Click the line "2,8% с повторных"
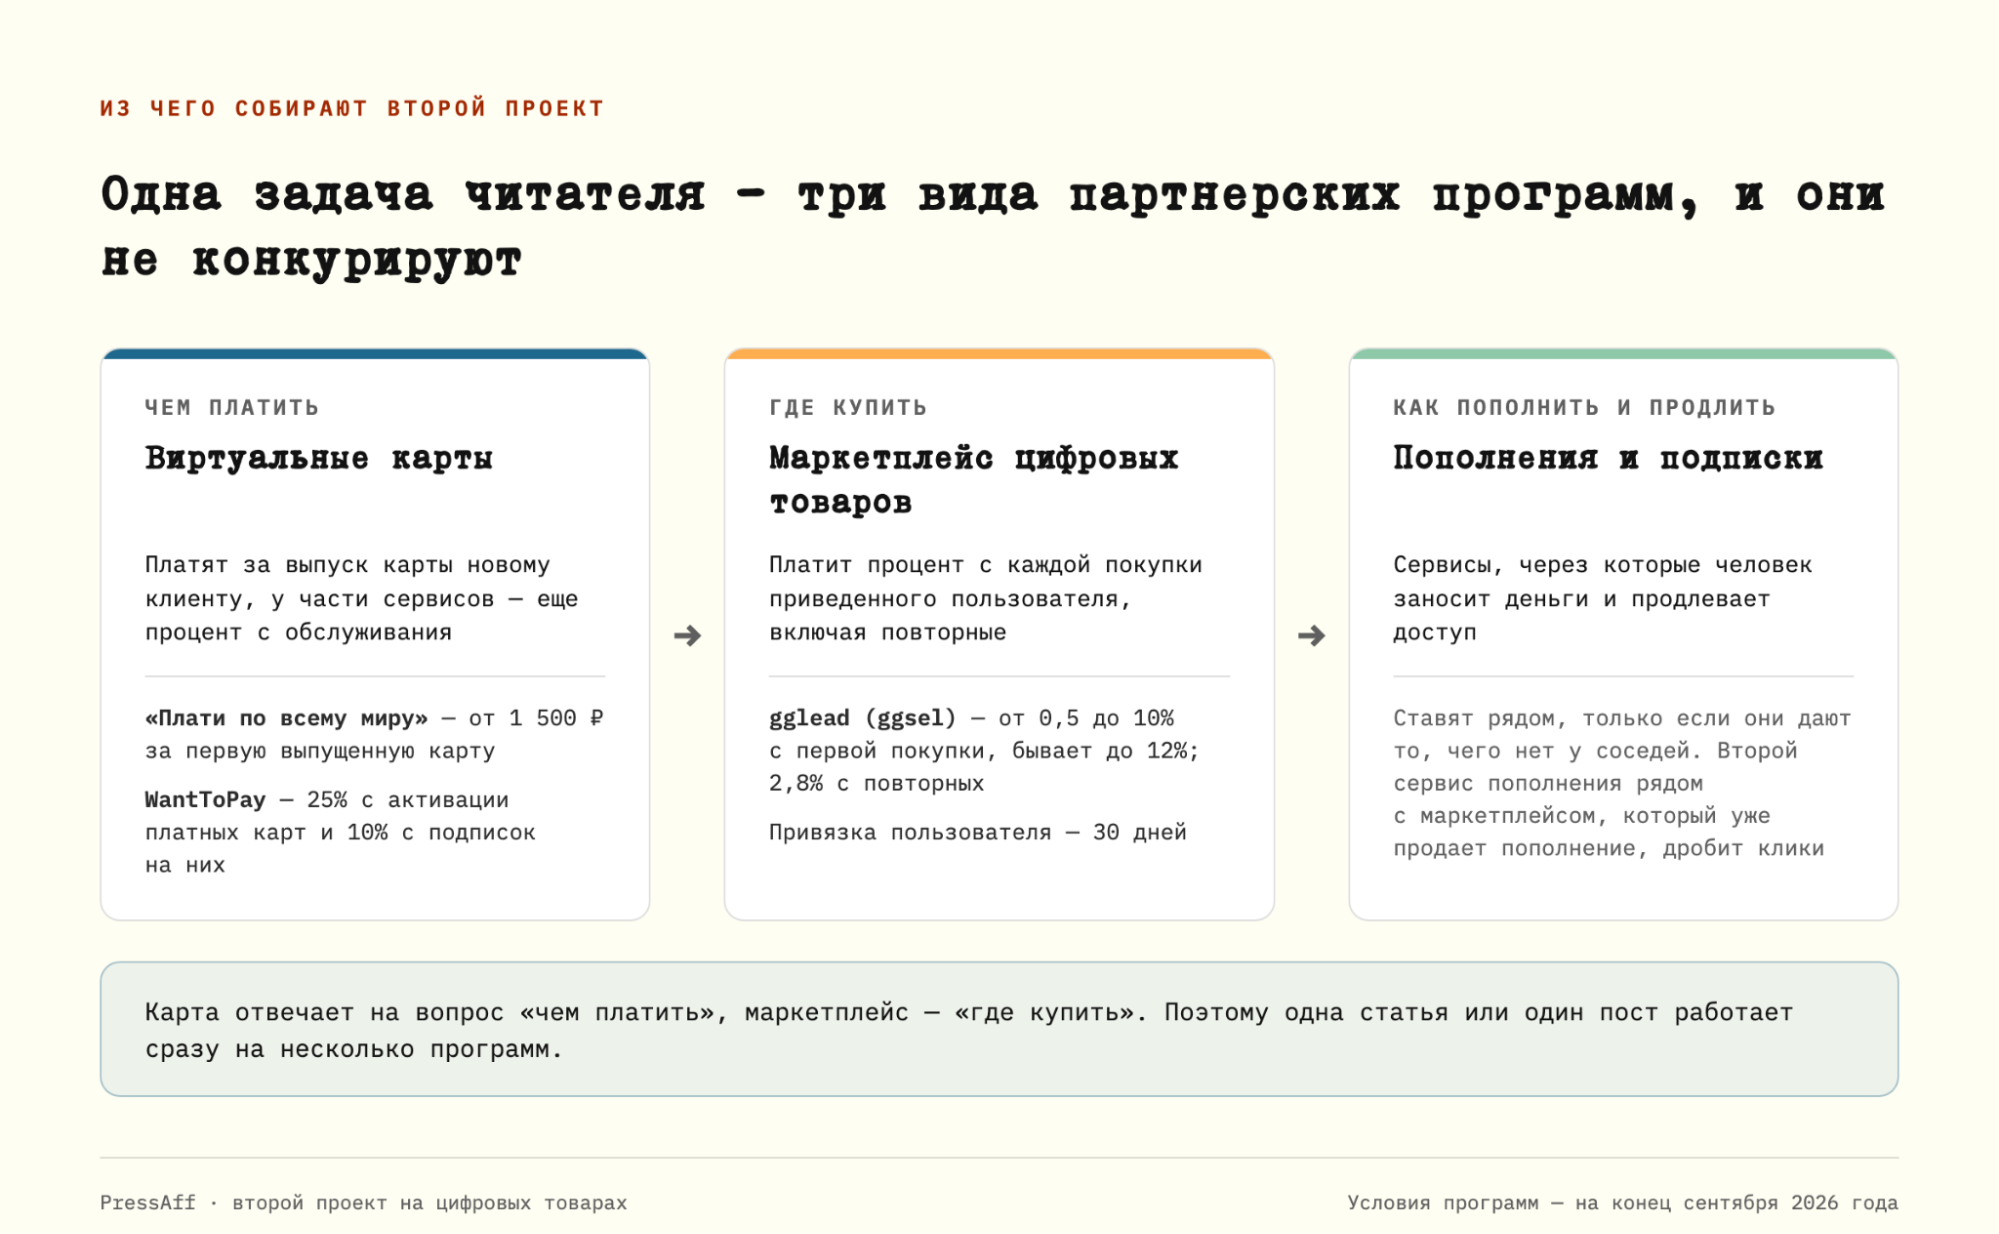This screenshot has height=1234, width=1999. pyautogui.click(x=877, y=783)
